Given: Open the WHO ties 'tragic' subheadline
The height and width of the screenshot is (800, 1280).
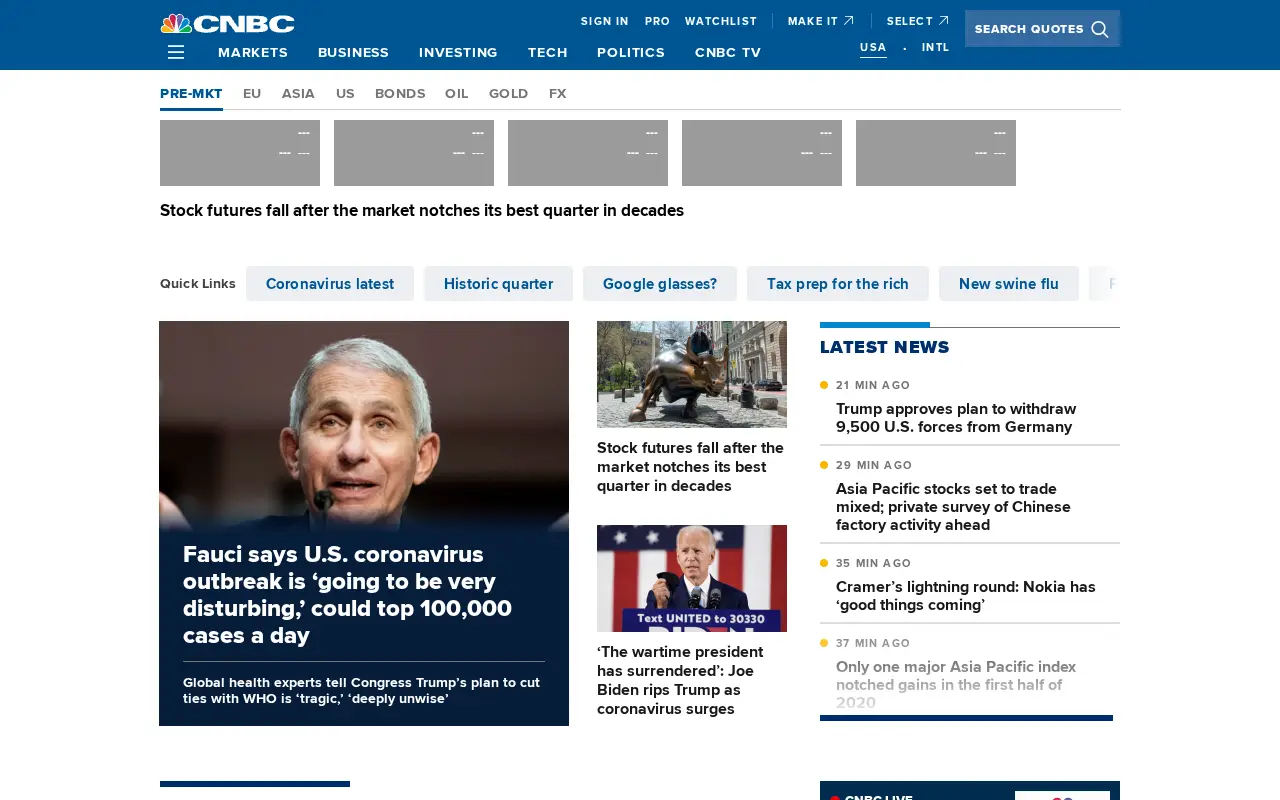Looking at the screenshot, I should (361, 690).
